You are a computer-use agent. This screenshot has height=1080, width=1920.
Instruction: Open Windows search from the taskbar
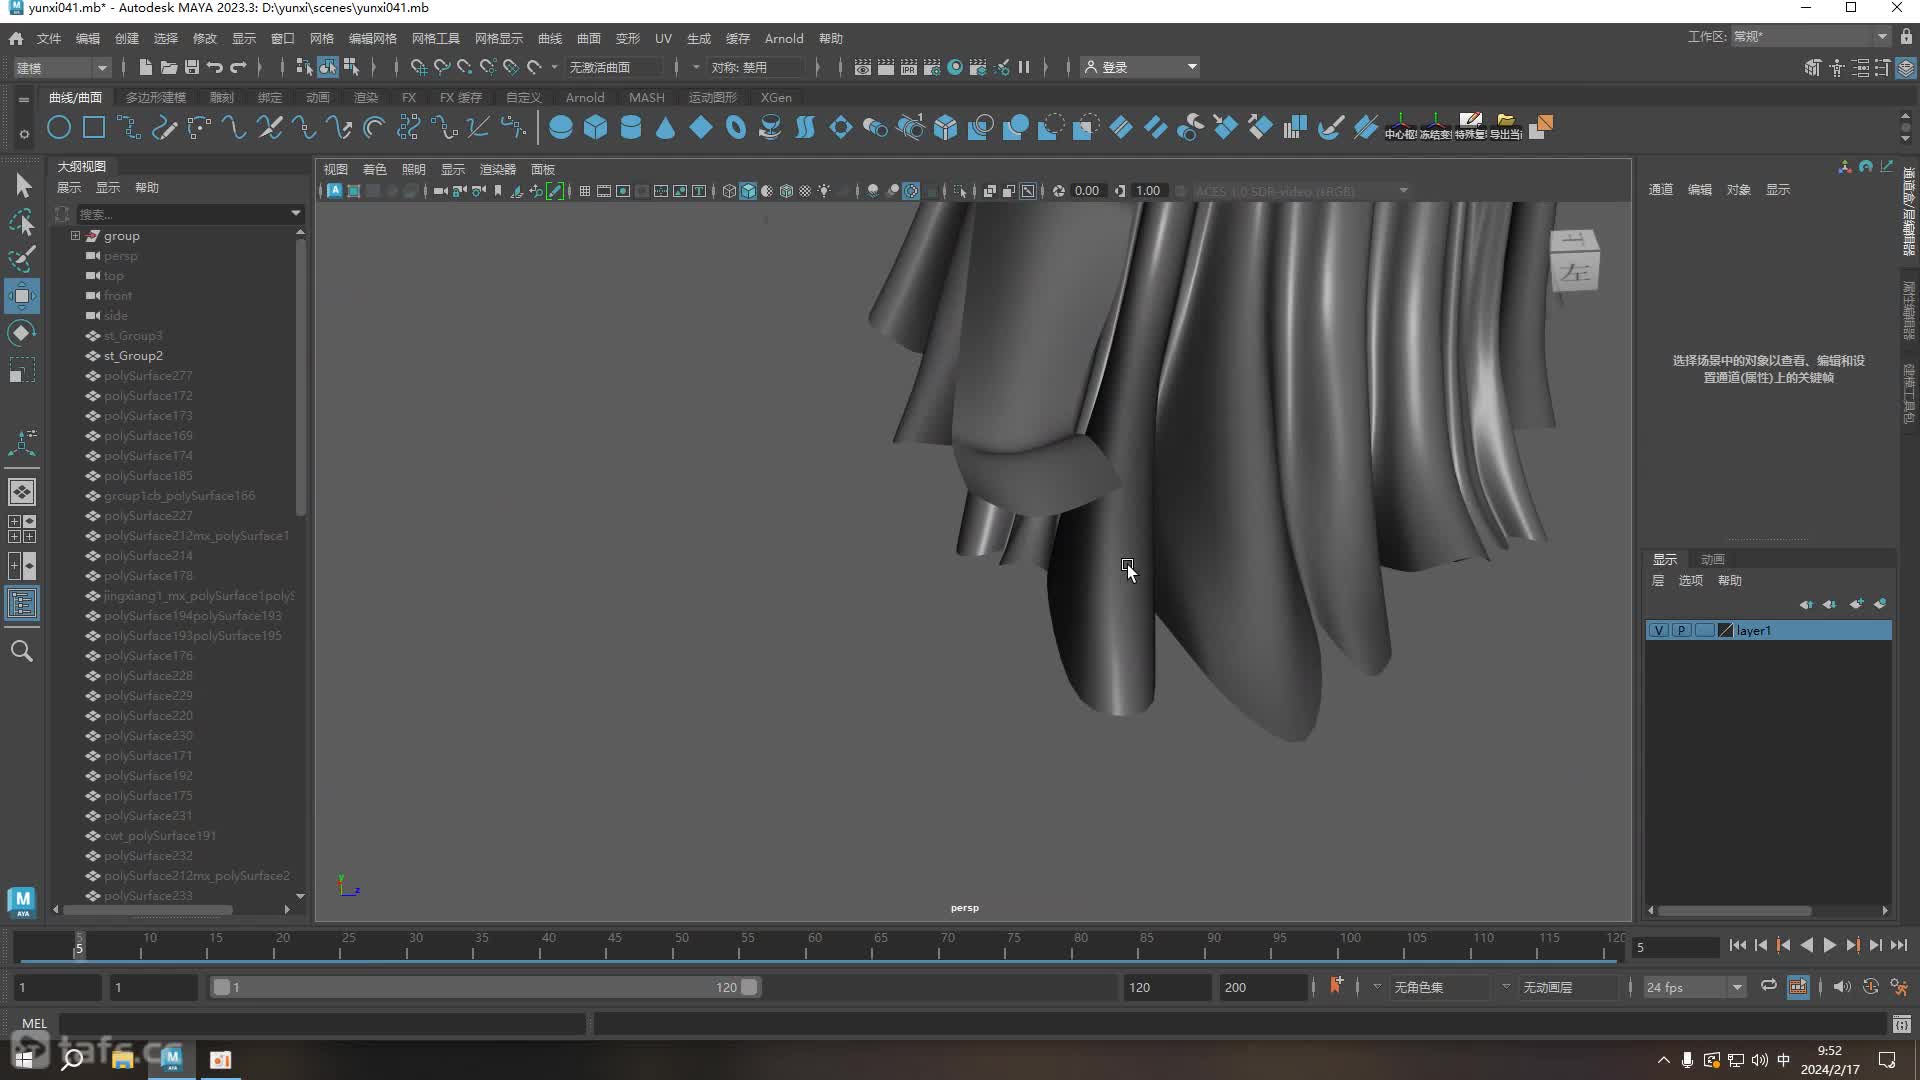click(x=72, y=1059)
